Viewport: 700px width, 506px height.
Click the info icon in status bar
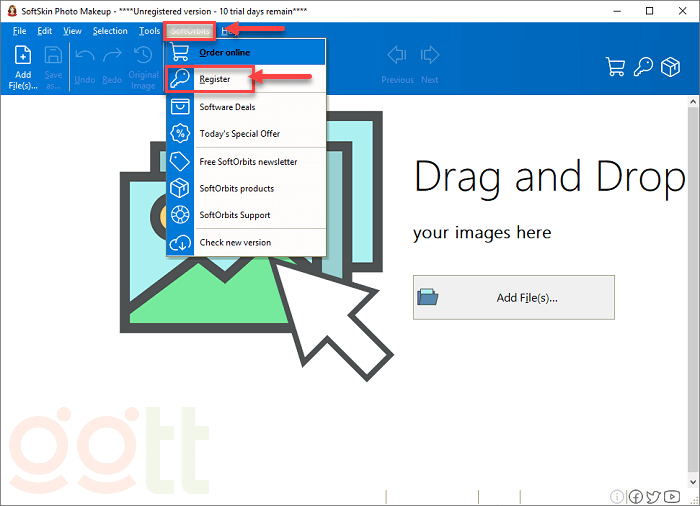pos(618,496)
